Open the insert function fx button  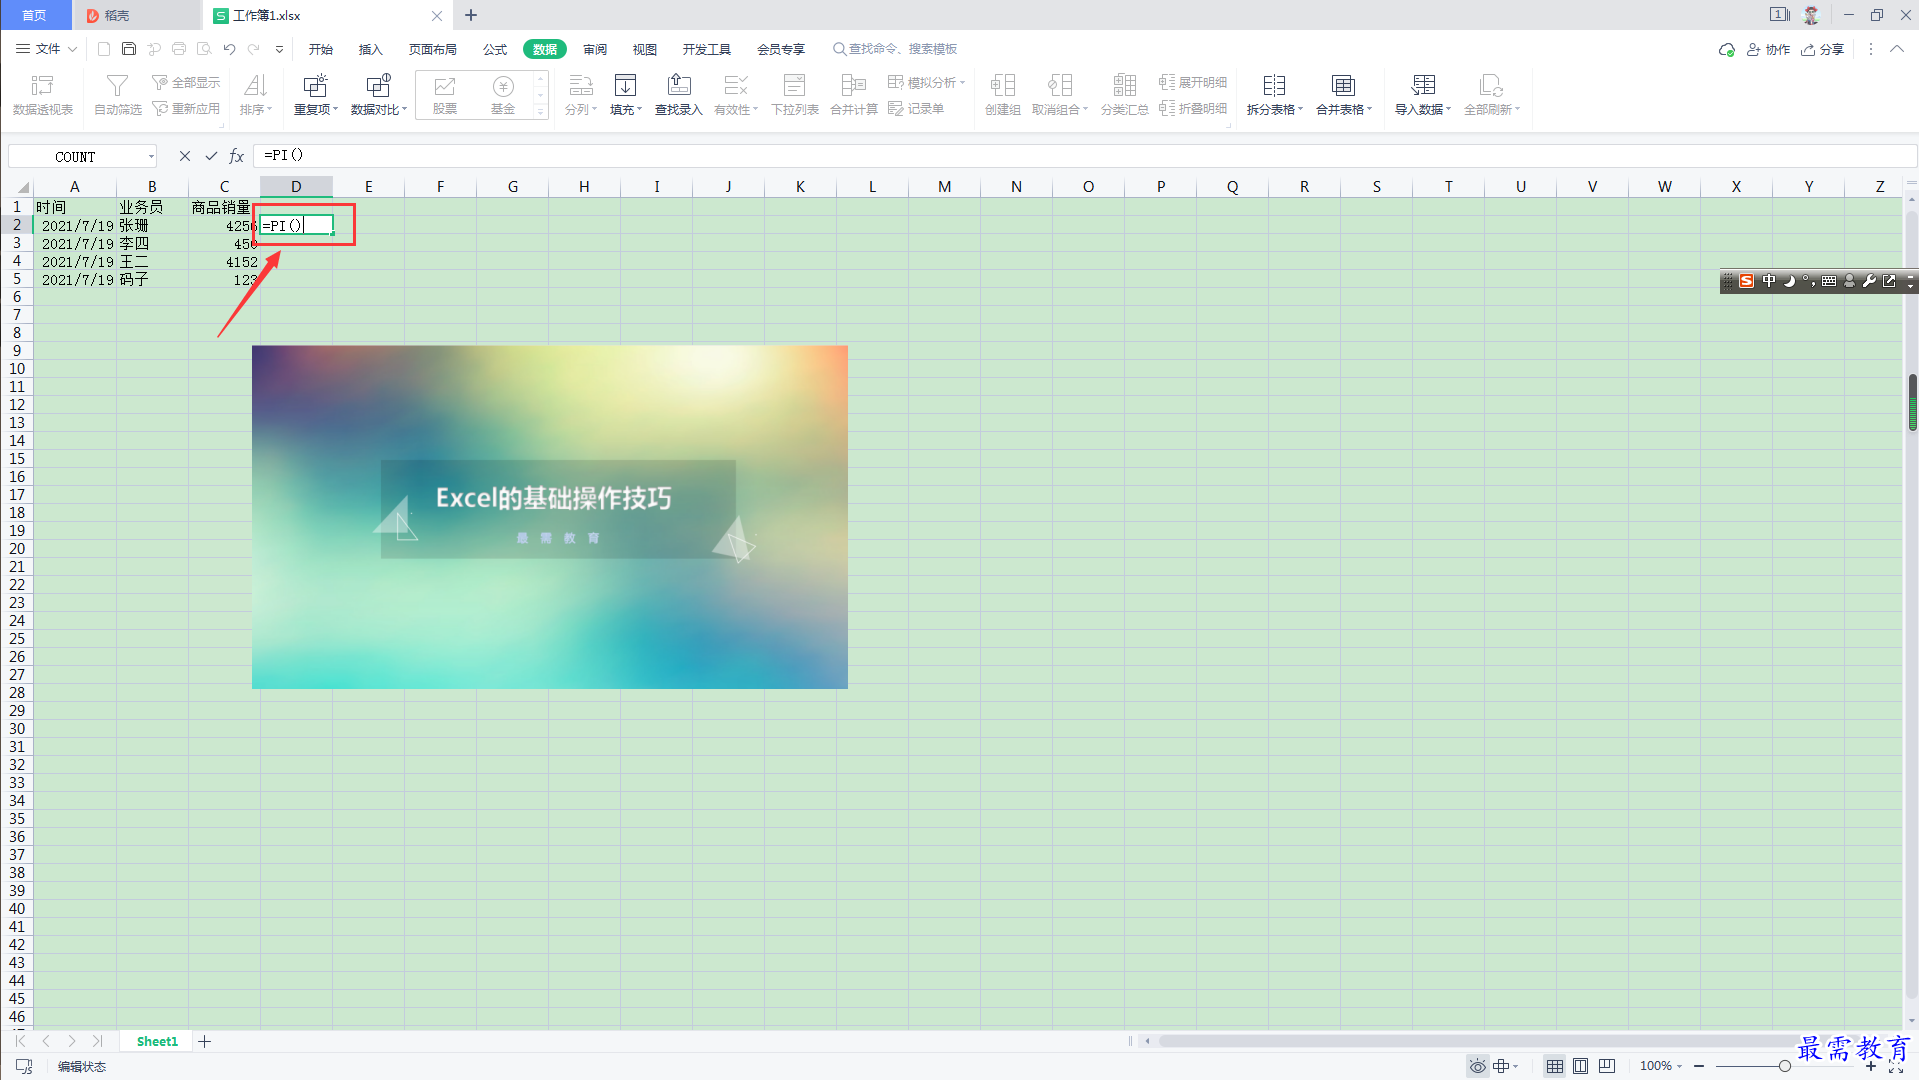(x=237, y=156)
